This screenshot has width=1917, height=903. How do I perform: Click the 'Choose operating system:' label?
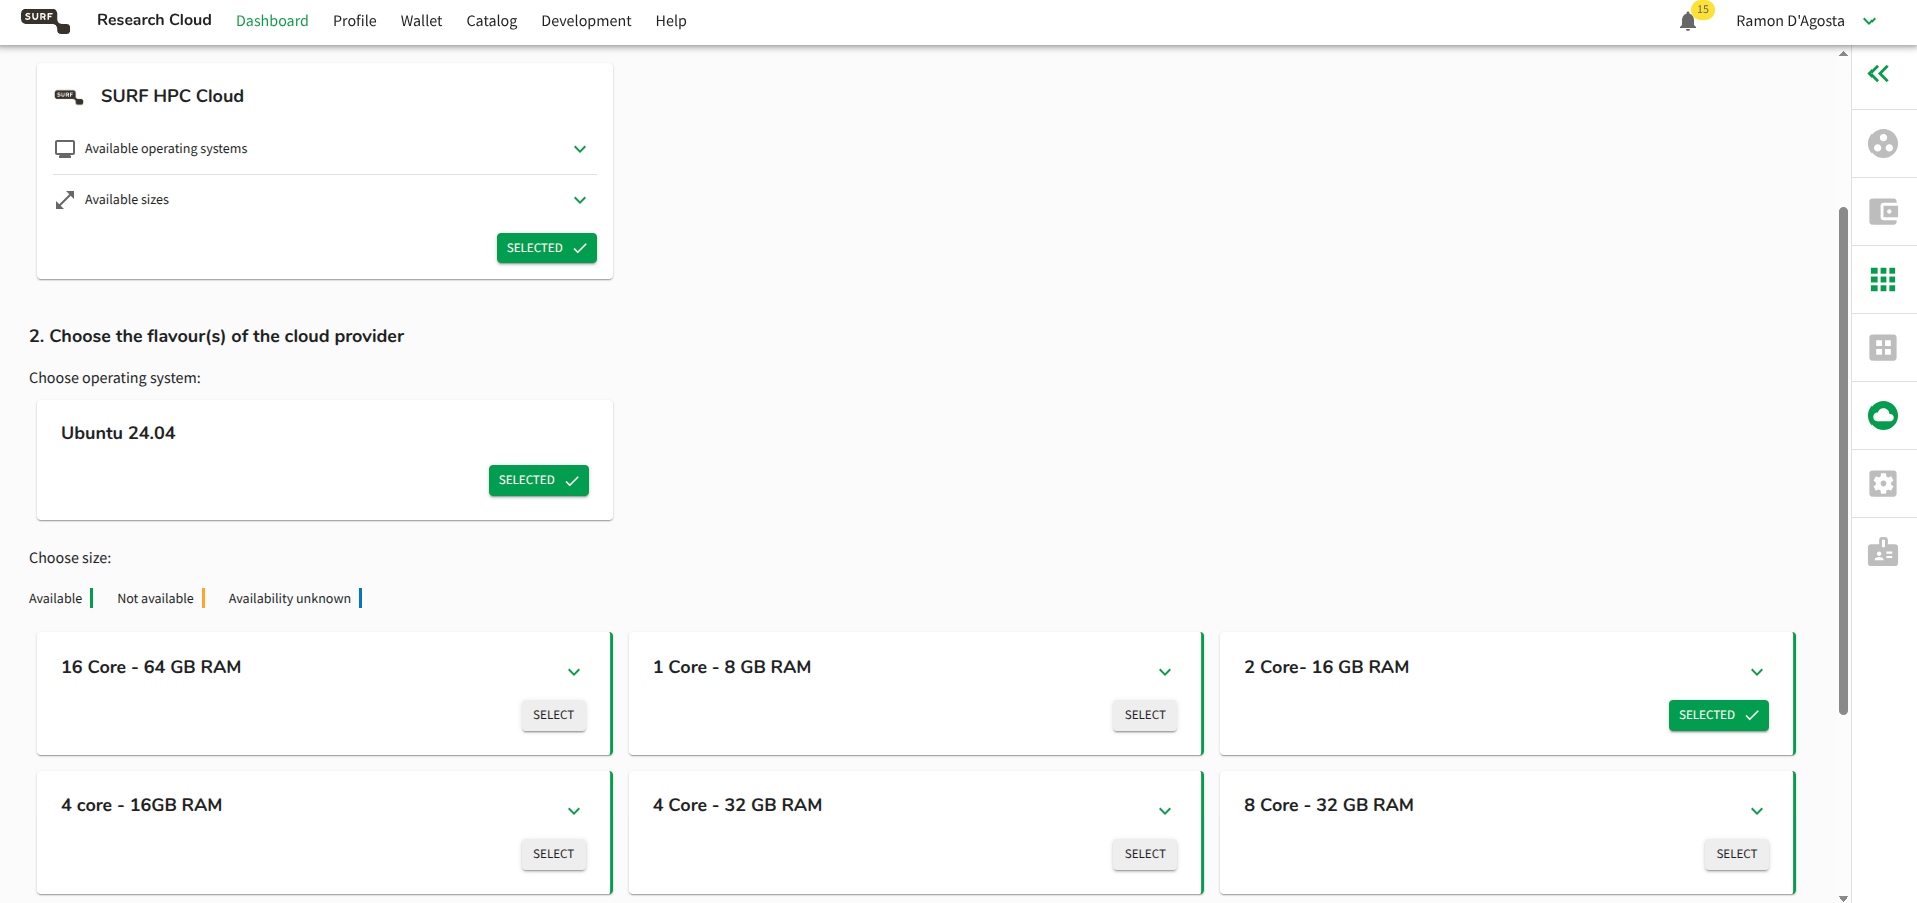pos(115,378)
